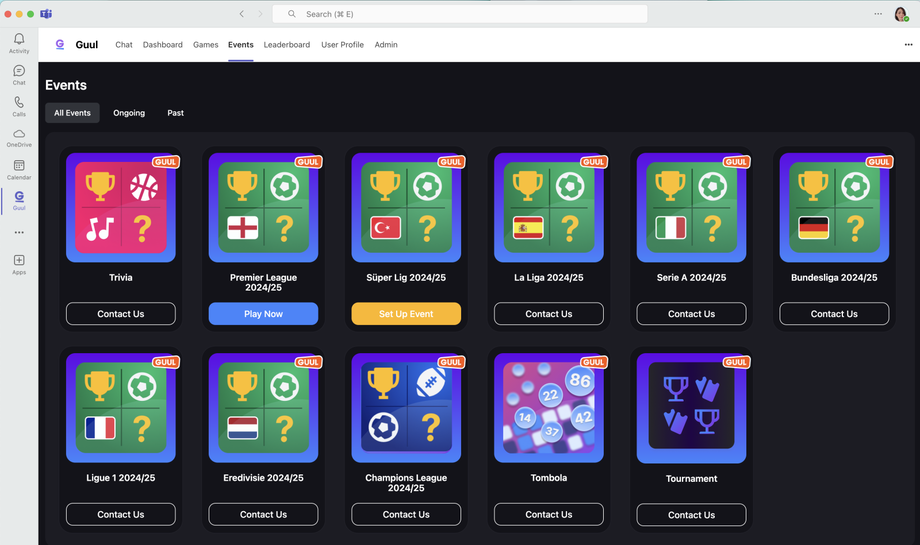The height and width of the screenshot is (545, 920).
Task: Open OneDrive from the sidebar
Action: [19, 138]
